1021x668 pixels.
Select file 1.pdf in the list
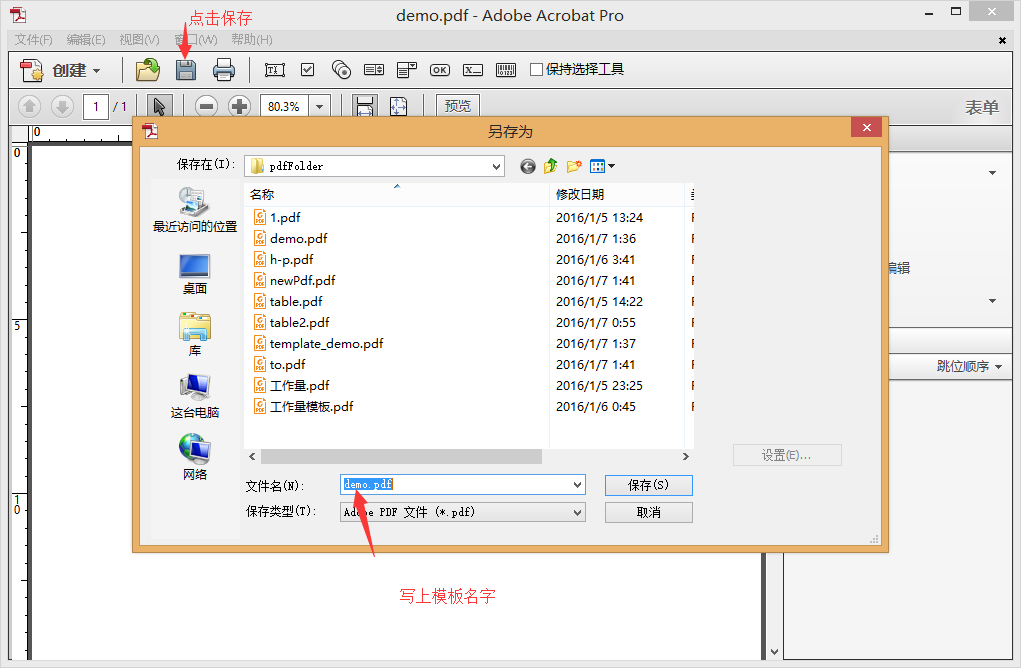pos(277,217)
